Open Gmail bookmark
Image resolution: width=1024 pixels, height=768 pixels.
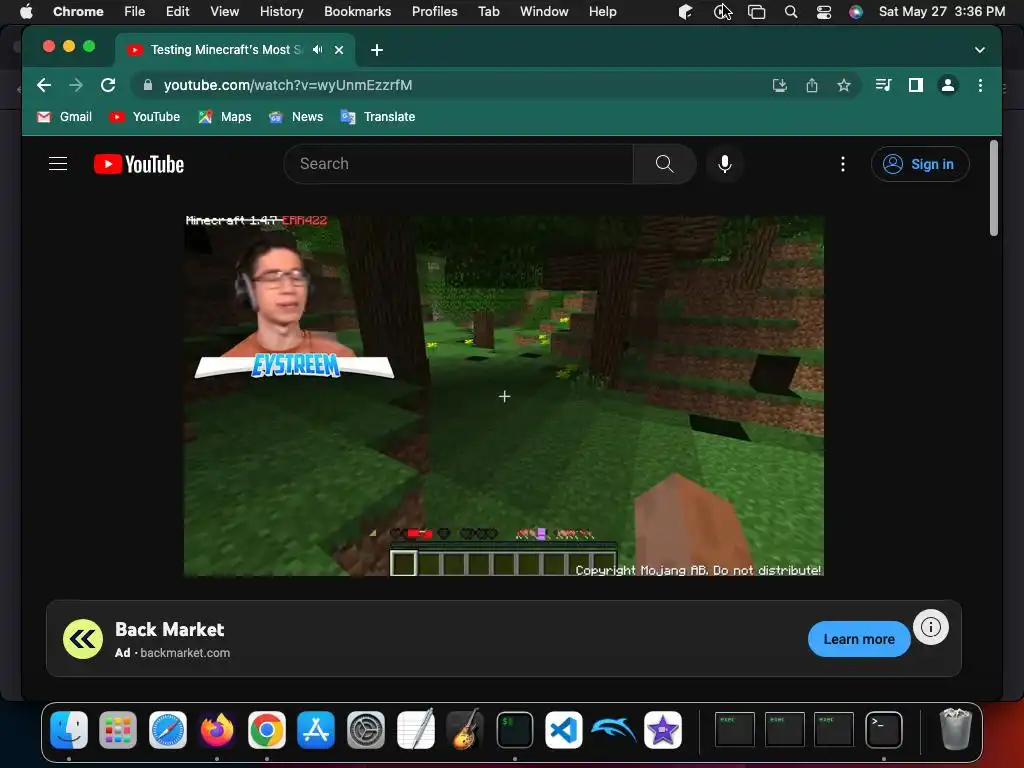[64, 117]
